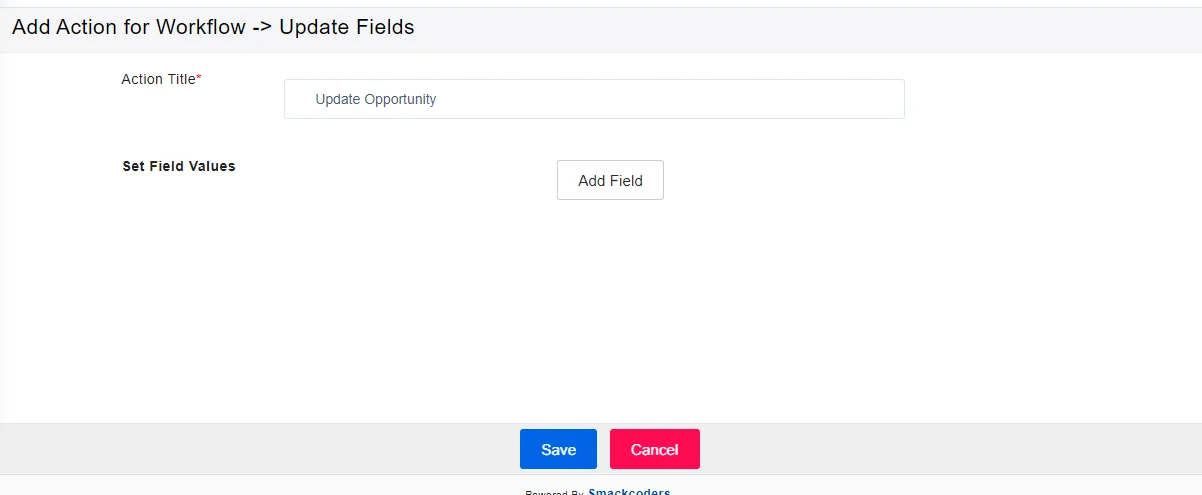Viewport: 1202px width, 495px height.
Task: Place cursor in "Update Opportunity" text
Action: [376, 100]
